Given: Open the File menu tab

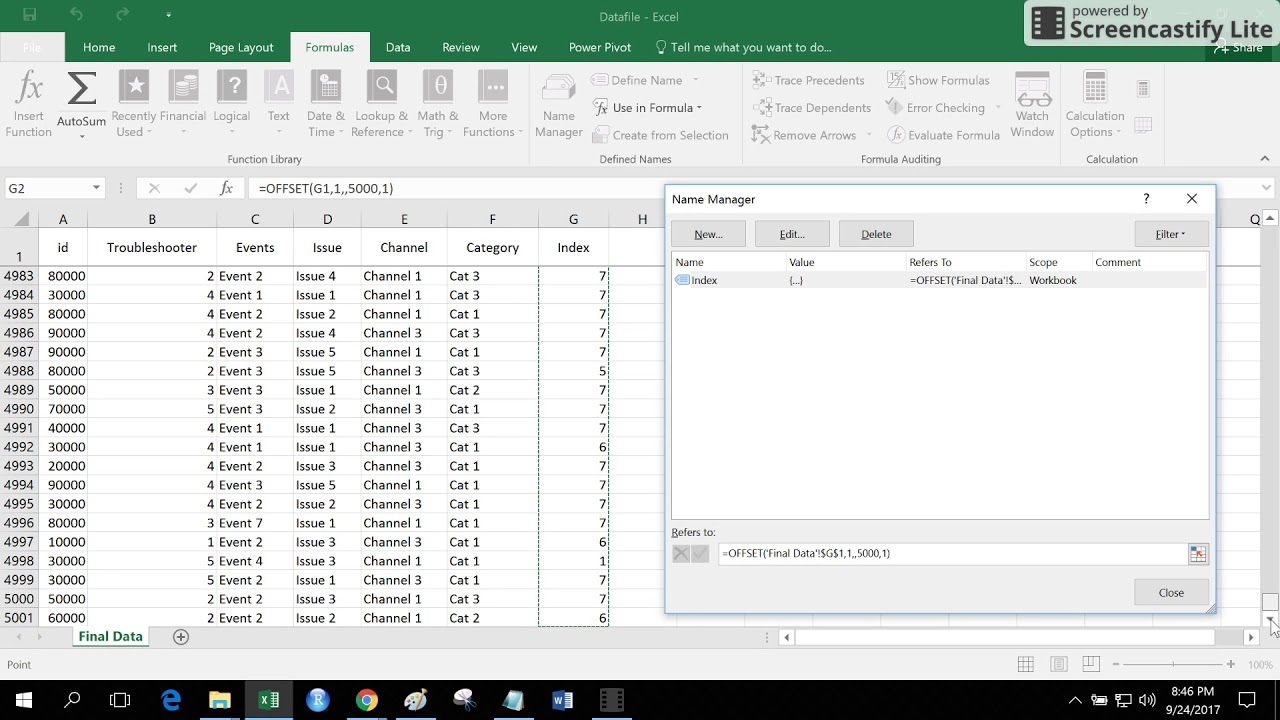Looking at the screenshot, I should (32, 47).
